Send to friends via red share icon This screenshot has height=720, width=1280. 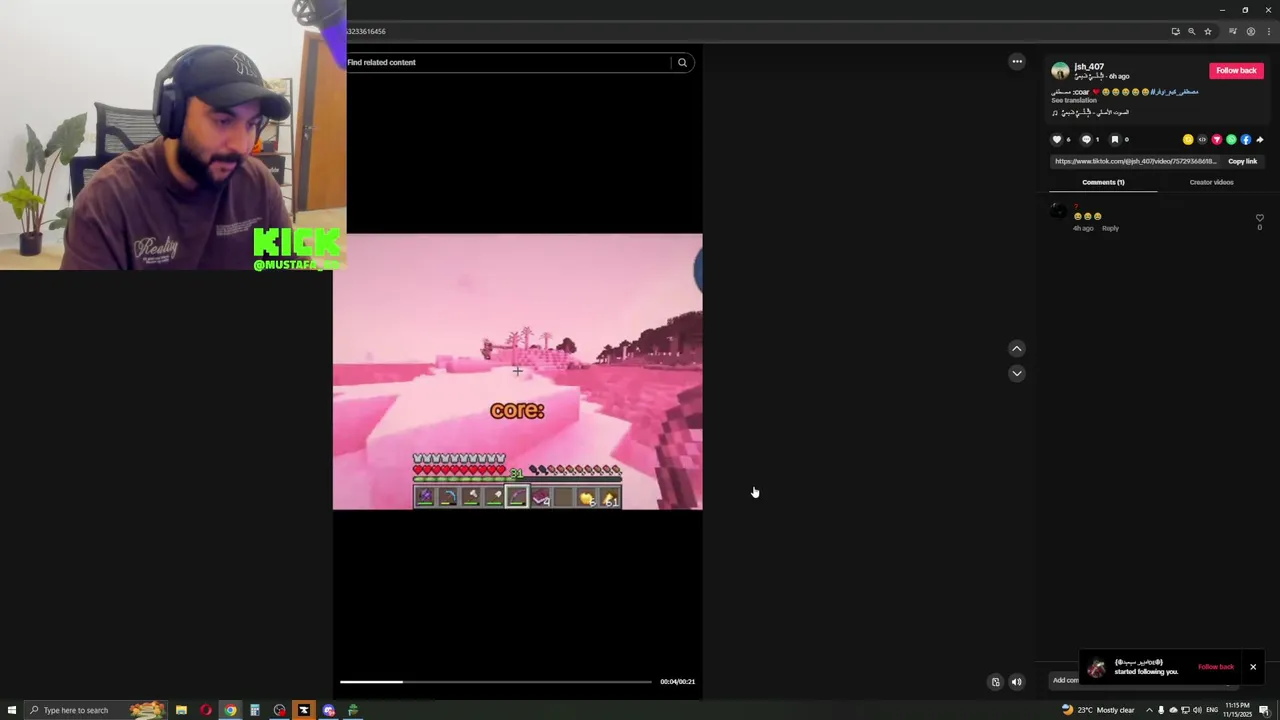click(x=1217, y=140)
